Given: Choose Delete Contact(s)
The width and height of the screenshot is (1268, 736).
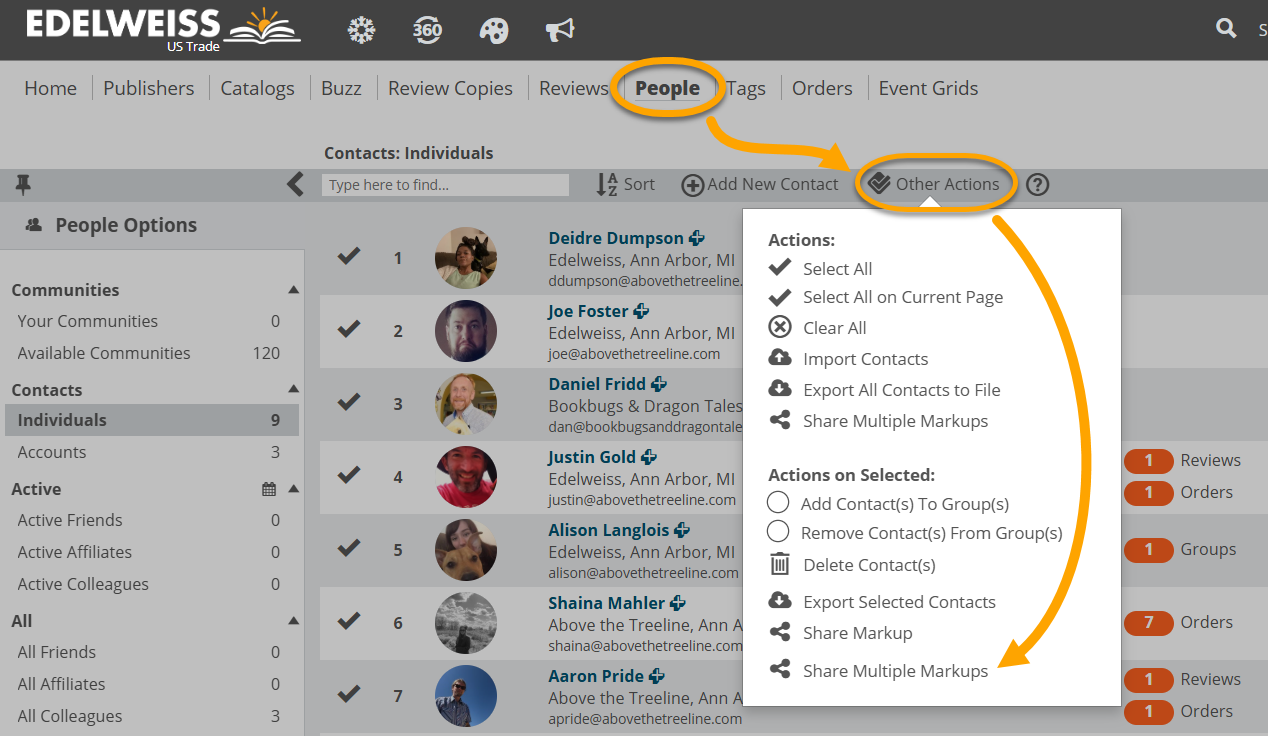Looking at the screenshot, I should click(852, 565).
